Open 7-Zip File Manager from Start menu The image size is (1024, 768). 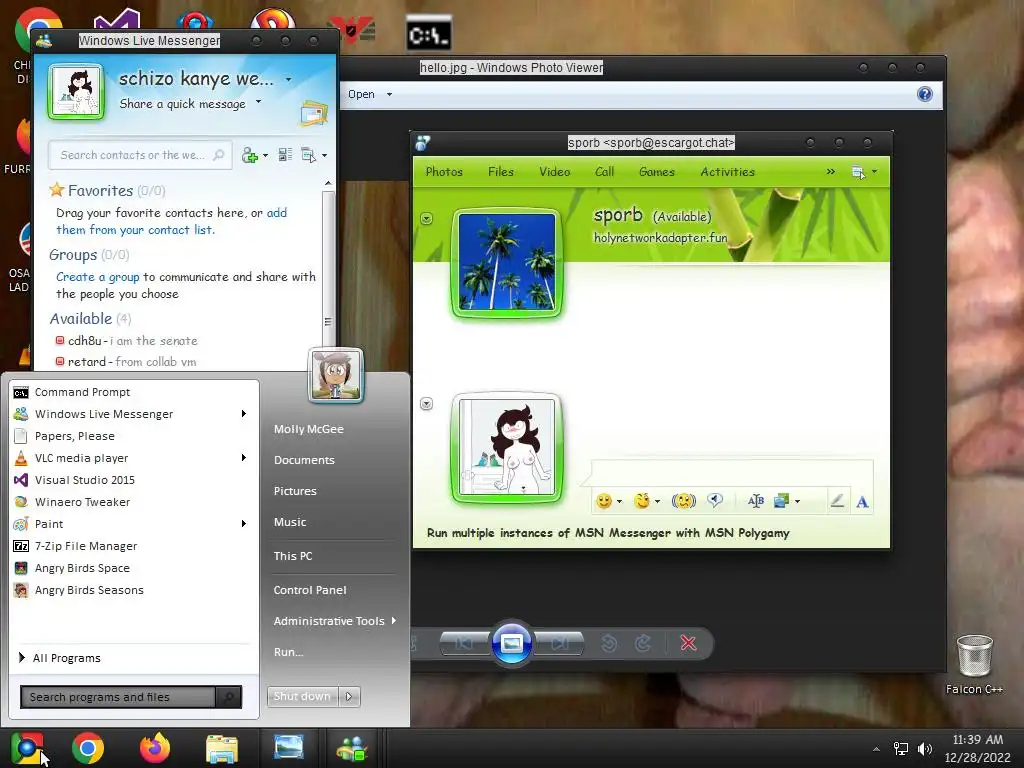(x=134, y=546)
